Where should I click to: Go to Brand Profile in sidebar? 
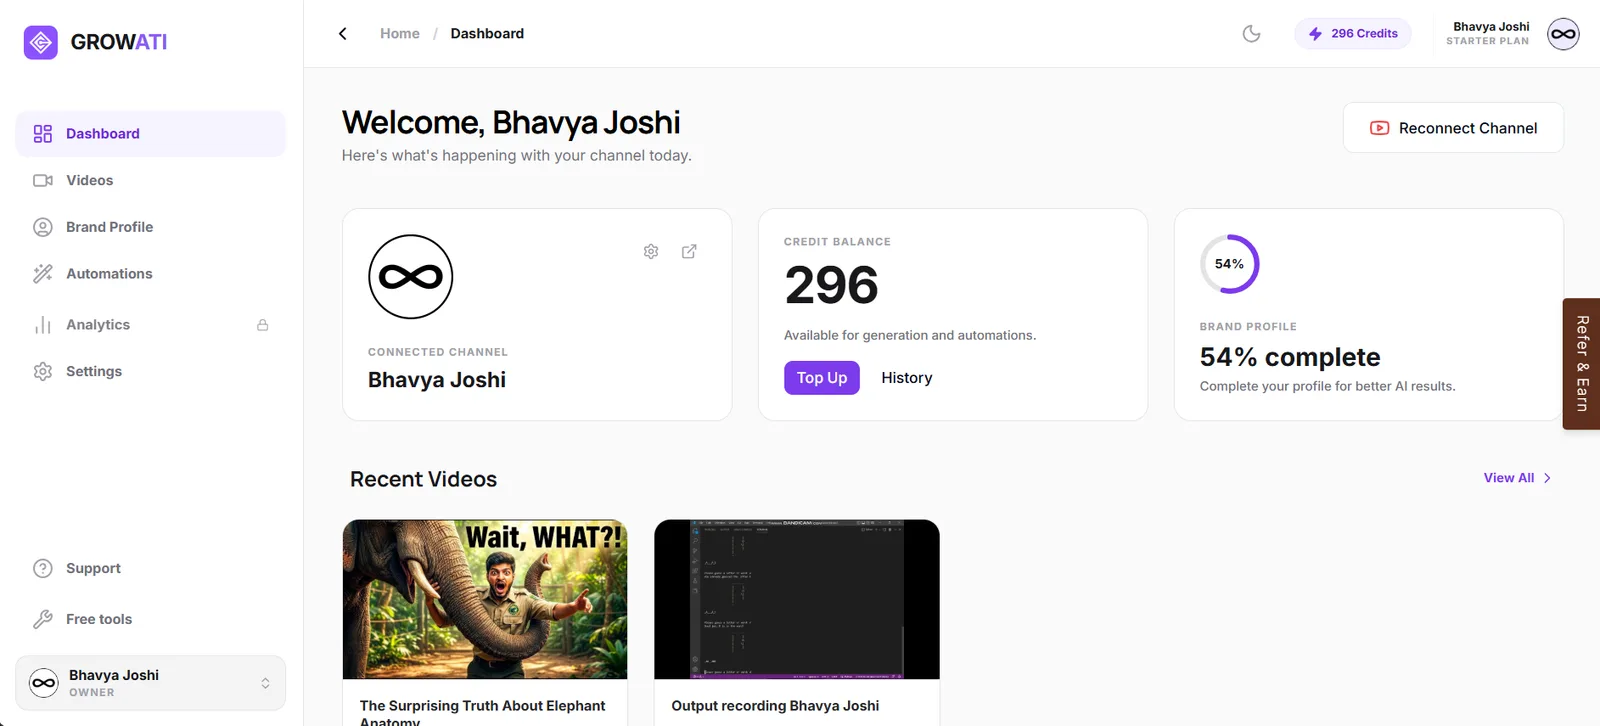tap(150, 227)
